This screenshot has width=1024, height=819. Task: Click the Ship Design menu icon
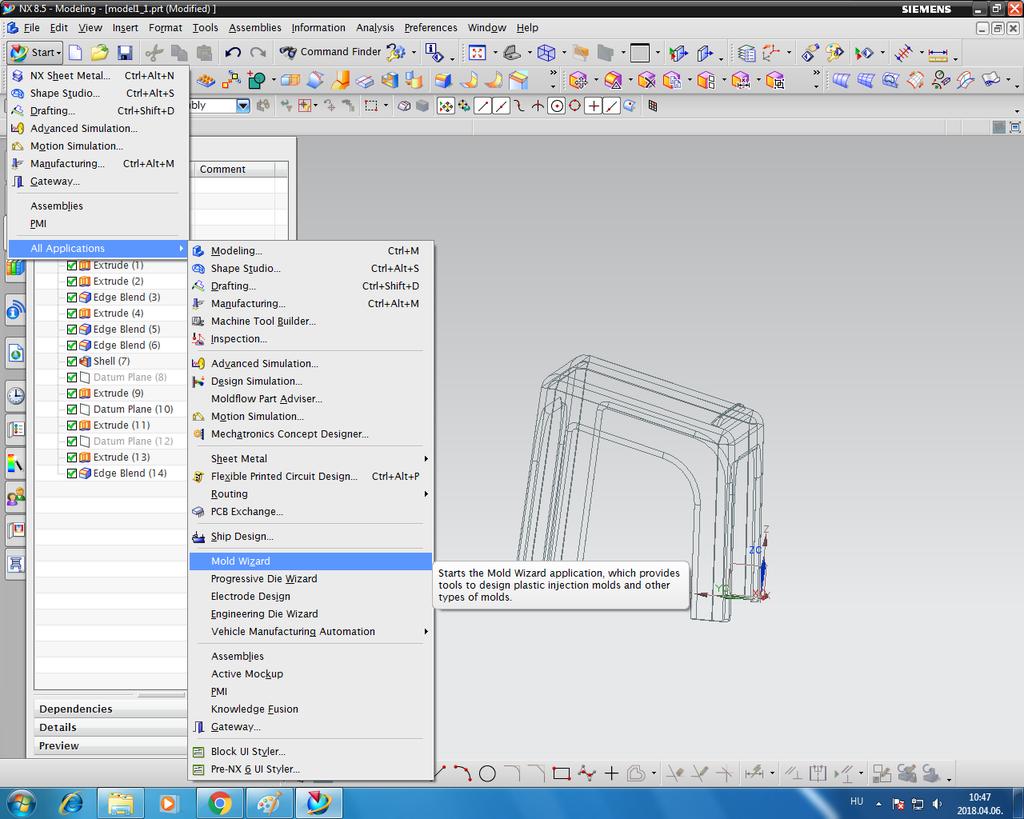199,537
